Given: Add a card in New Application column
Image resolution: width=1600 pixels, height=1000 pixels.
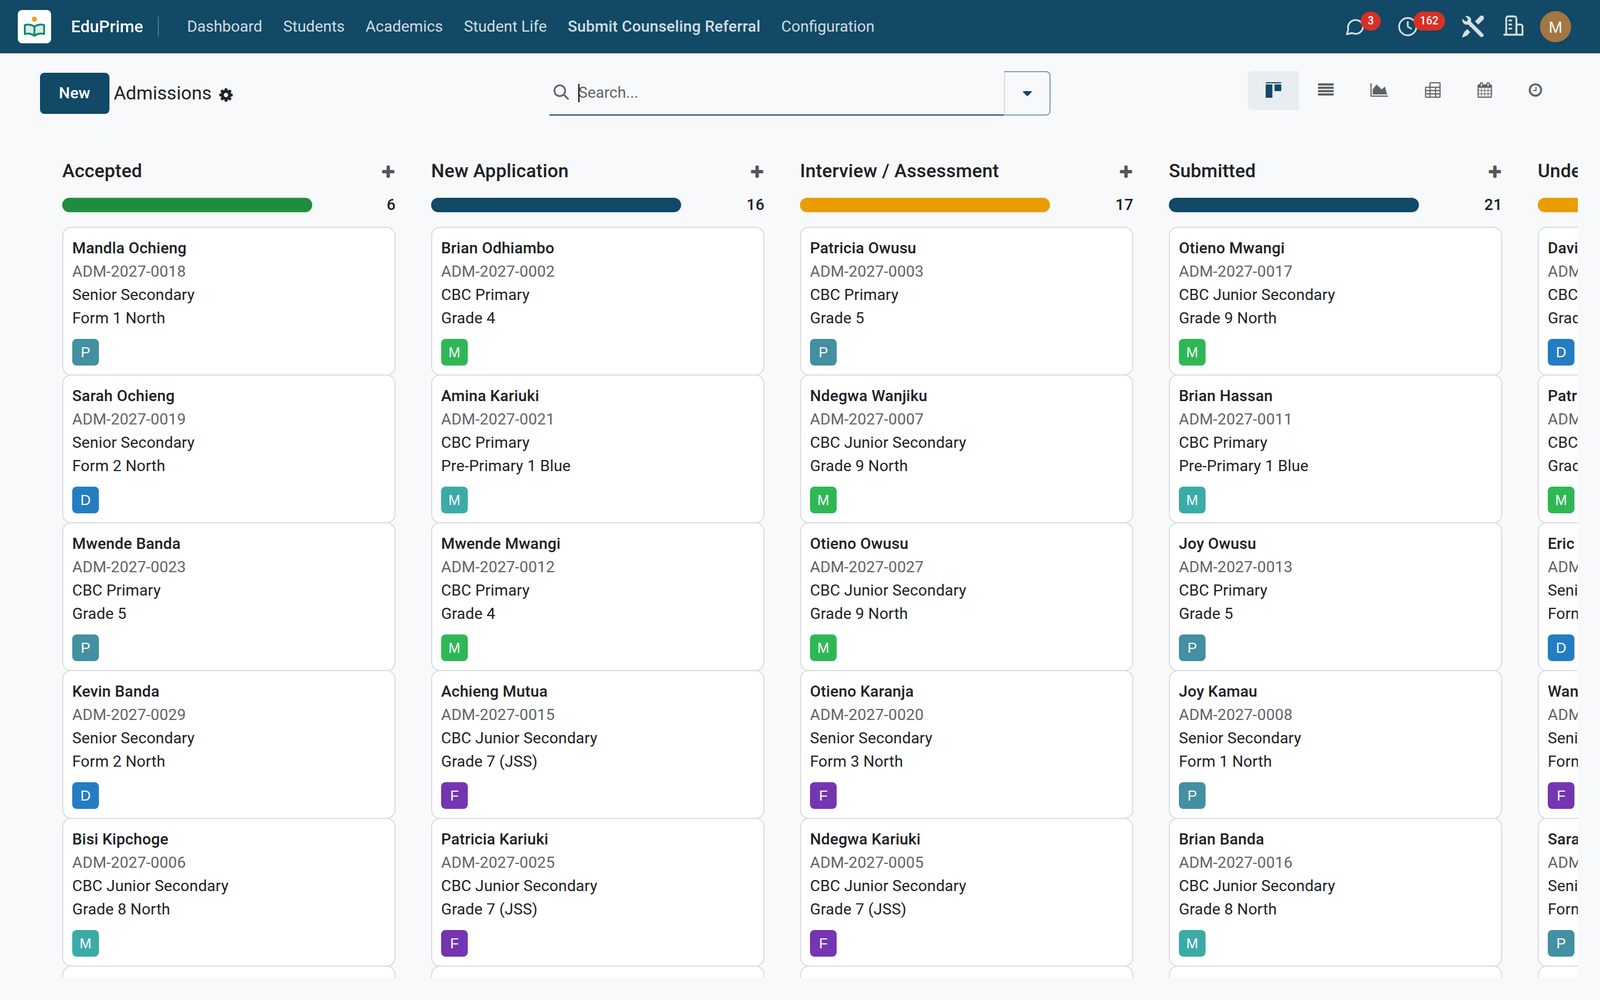Looking at the screenshot, I should [757, 172].
